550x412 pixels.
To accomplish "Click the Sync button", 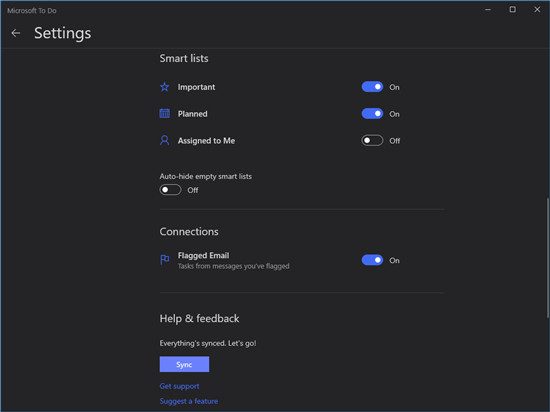I will pyautogui.click(x=184, y=364).
